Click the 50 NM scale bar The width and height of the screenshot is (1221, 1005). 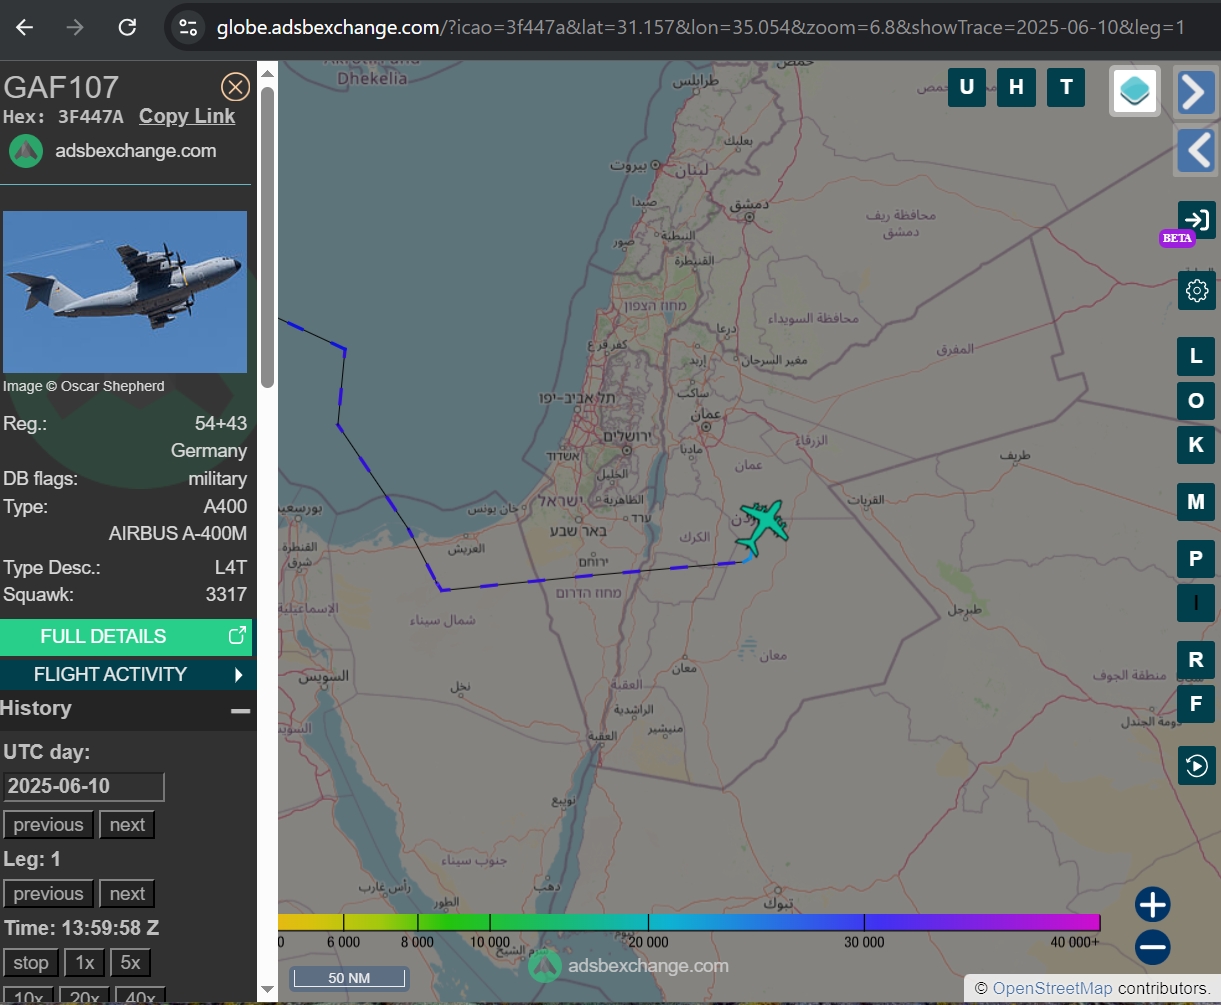click(349, 978)
